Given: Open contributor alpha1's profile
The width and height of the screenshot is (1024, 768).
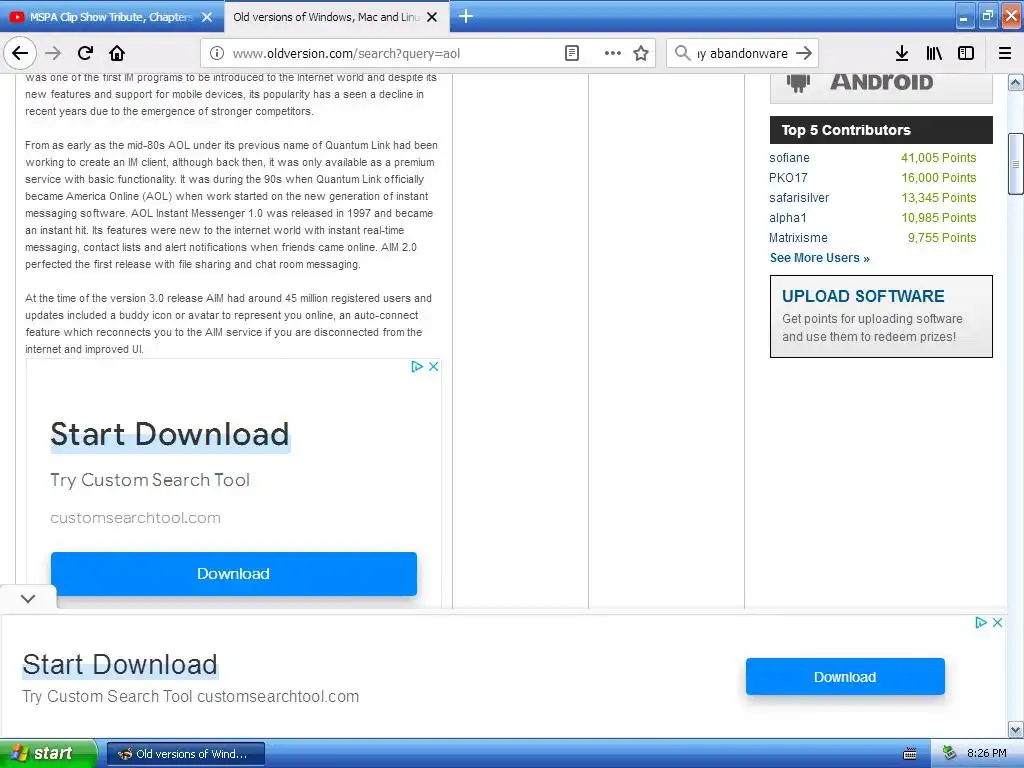Looking at the screenshot, I should pos(788,217).
